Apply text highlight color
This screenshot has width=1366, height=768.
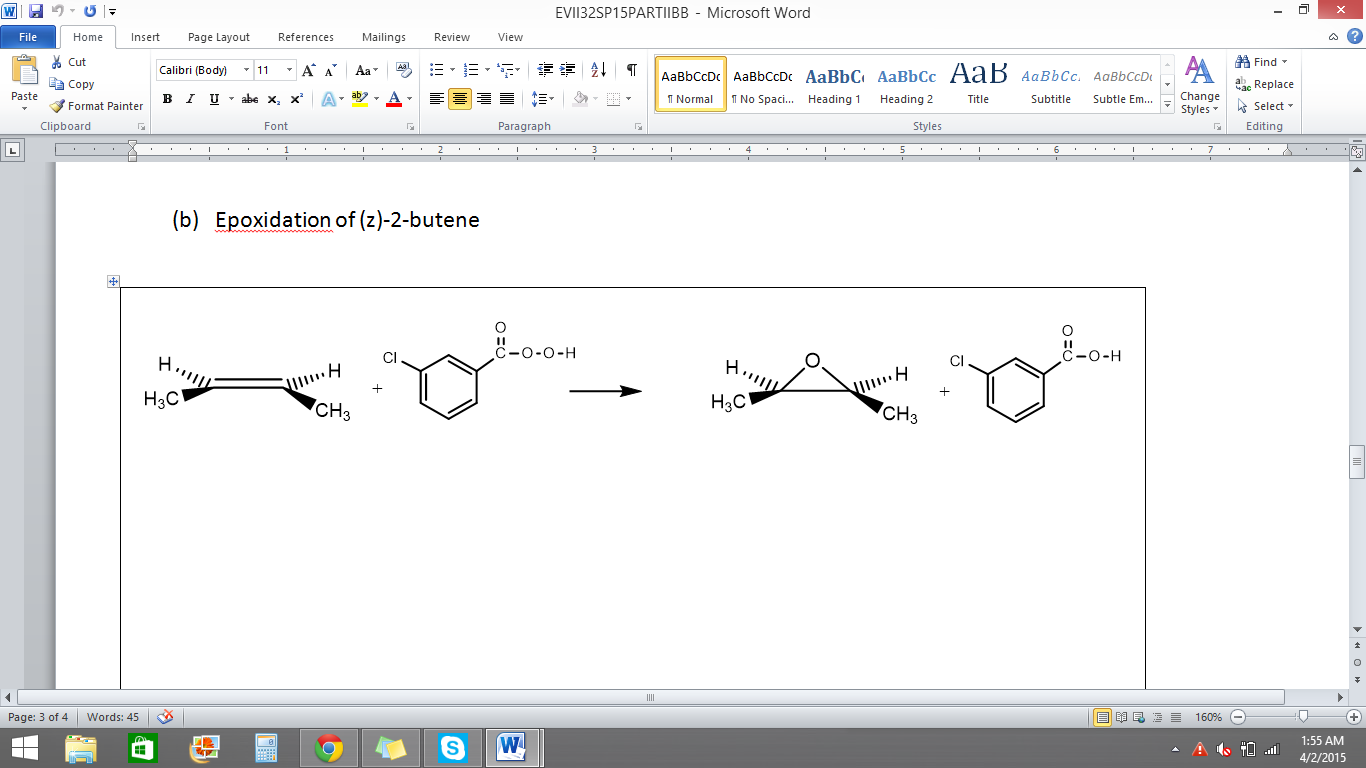click(357, 99)
